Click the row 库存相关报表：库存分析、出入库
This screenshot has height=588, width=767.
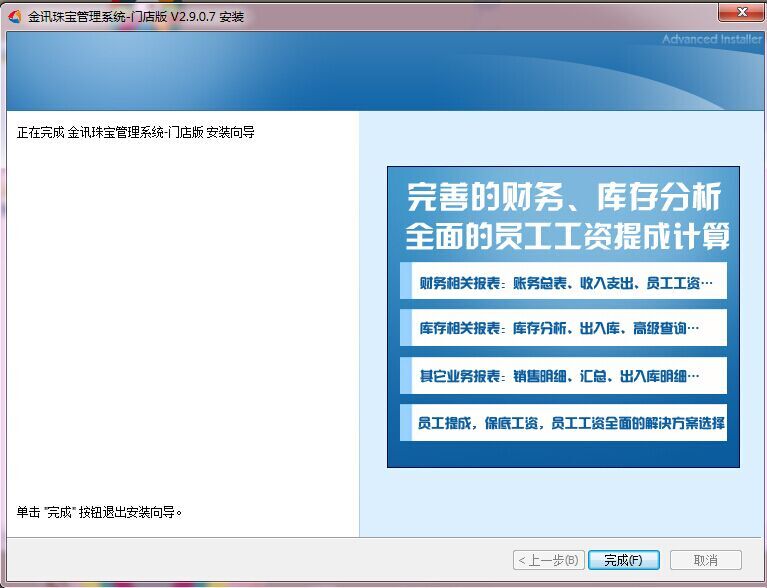564,327
